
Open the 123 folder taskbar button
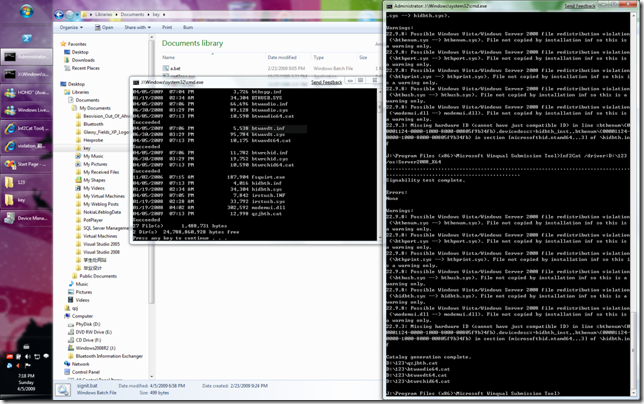tap(26, 182)
